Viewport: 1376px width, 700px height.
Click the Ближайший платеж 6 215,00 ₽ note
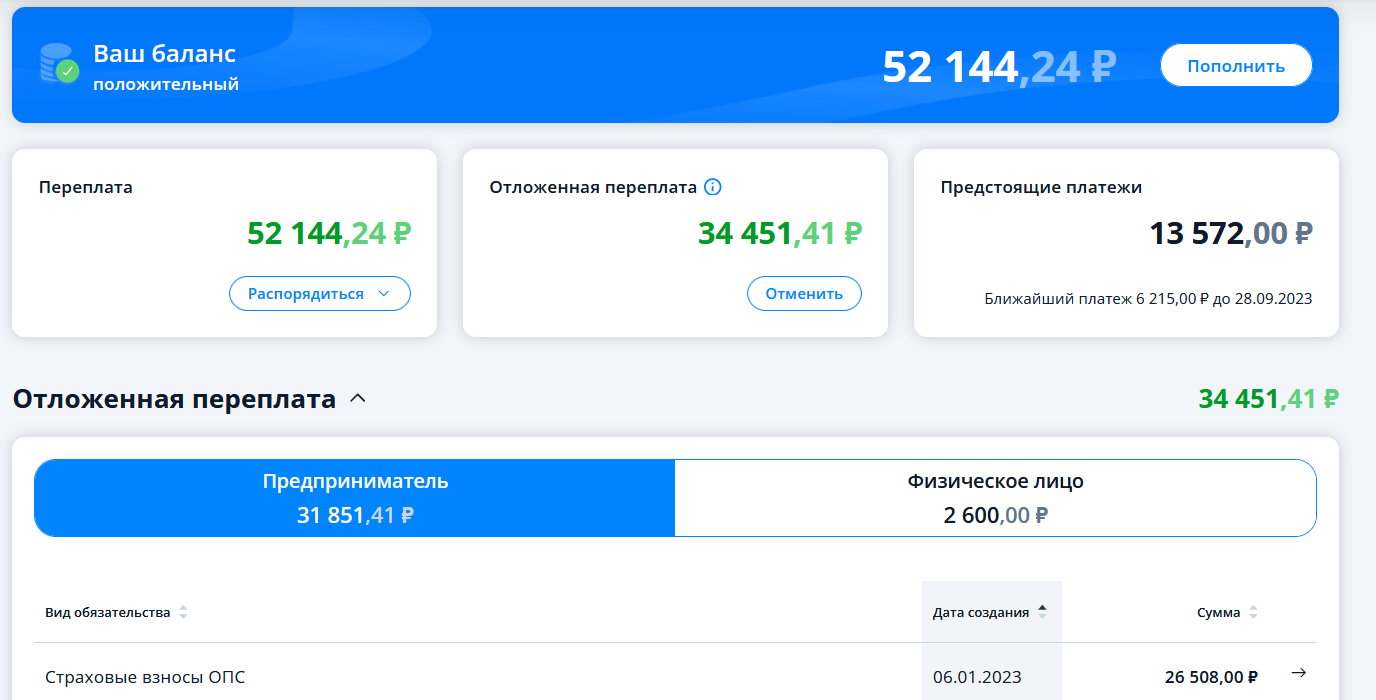click(1148, 298)
